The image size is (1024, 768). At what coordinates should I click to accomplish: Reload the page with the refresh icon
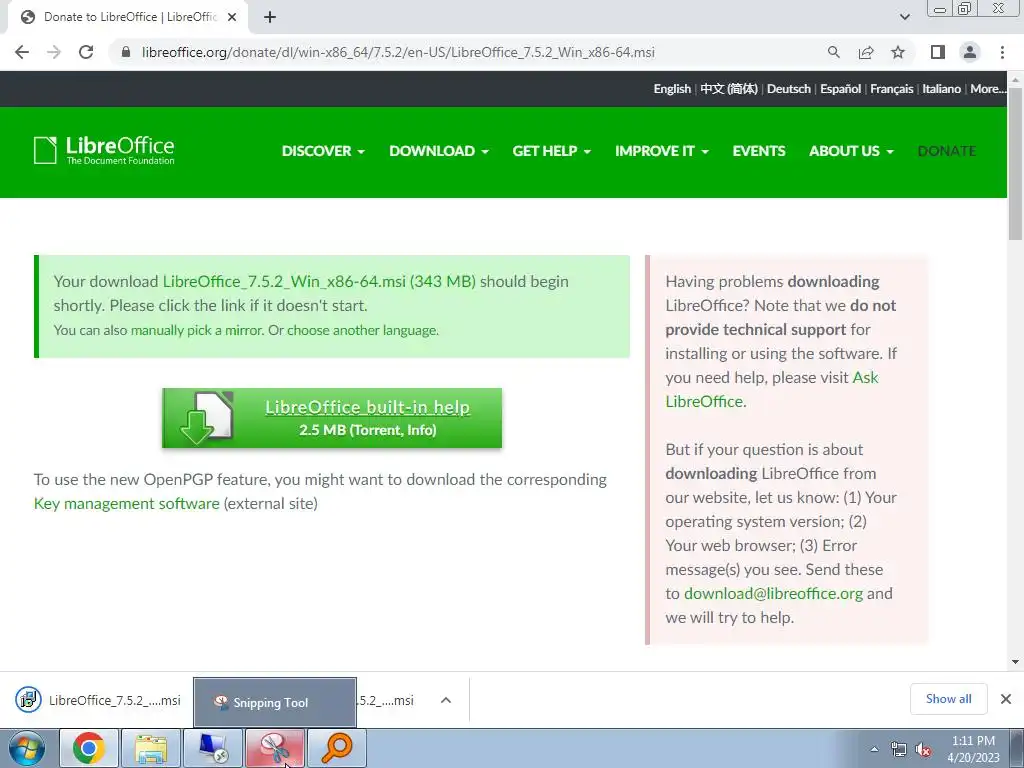pyautogui.click(x=86, y=52)
